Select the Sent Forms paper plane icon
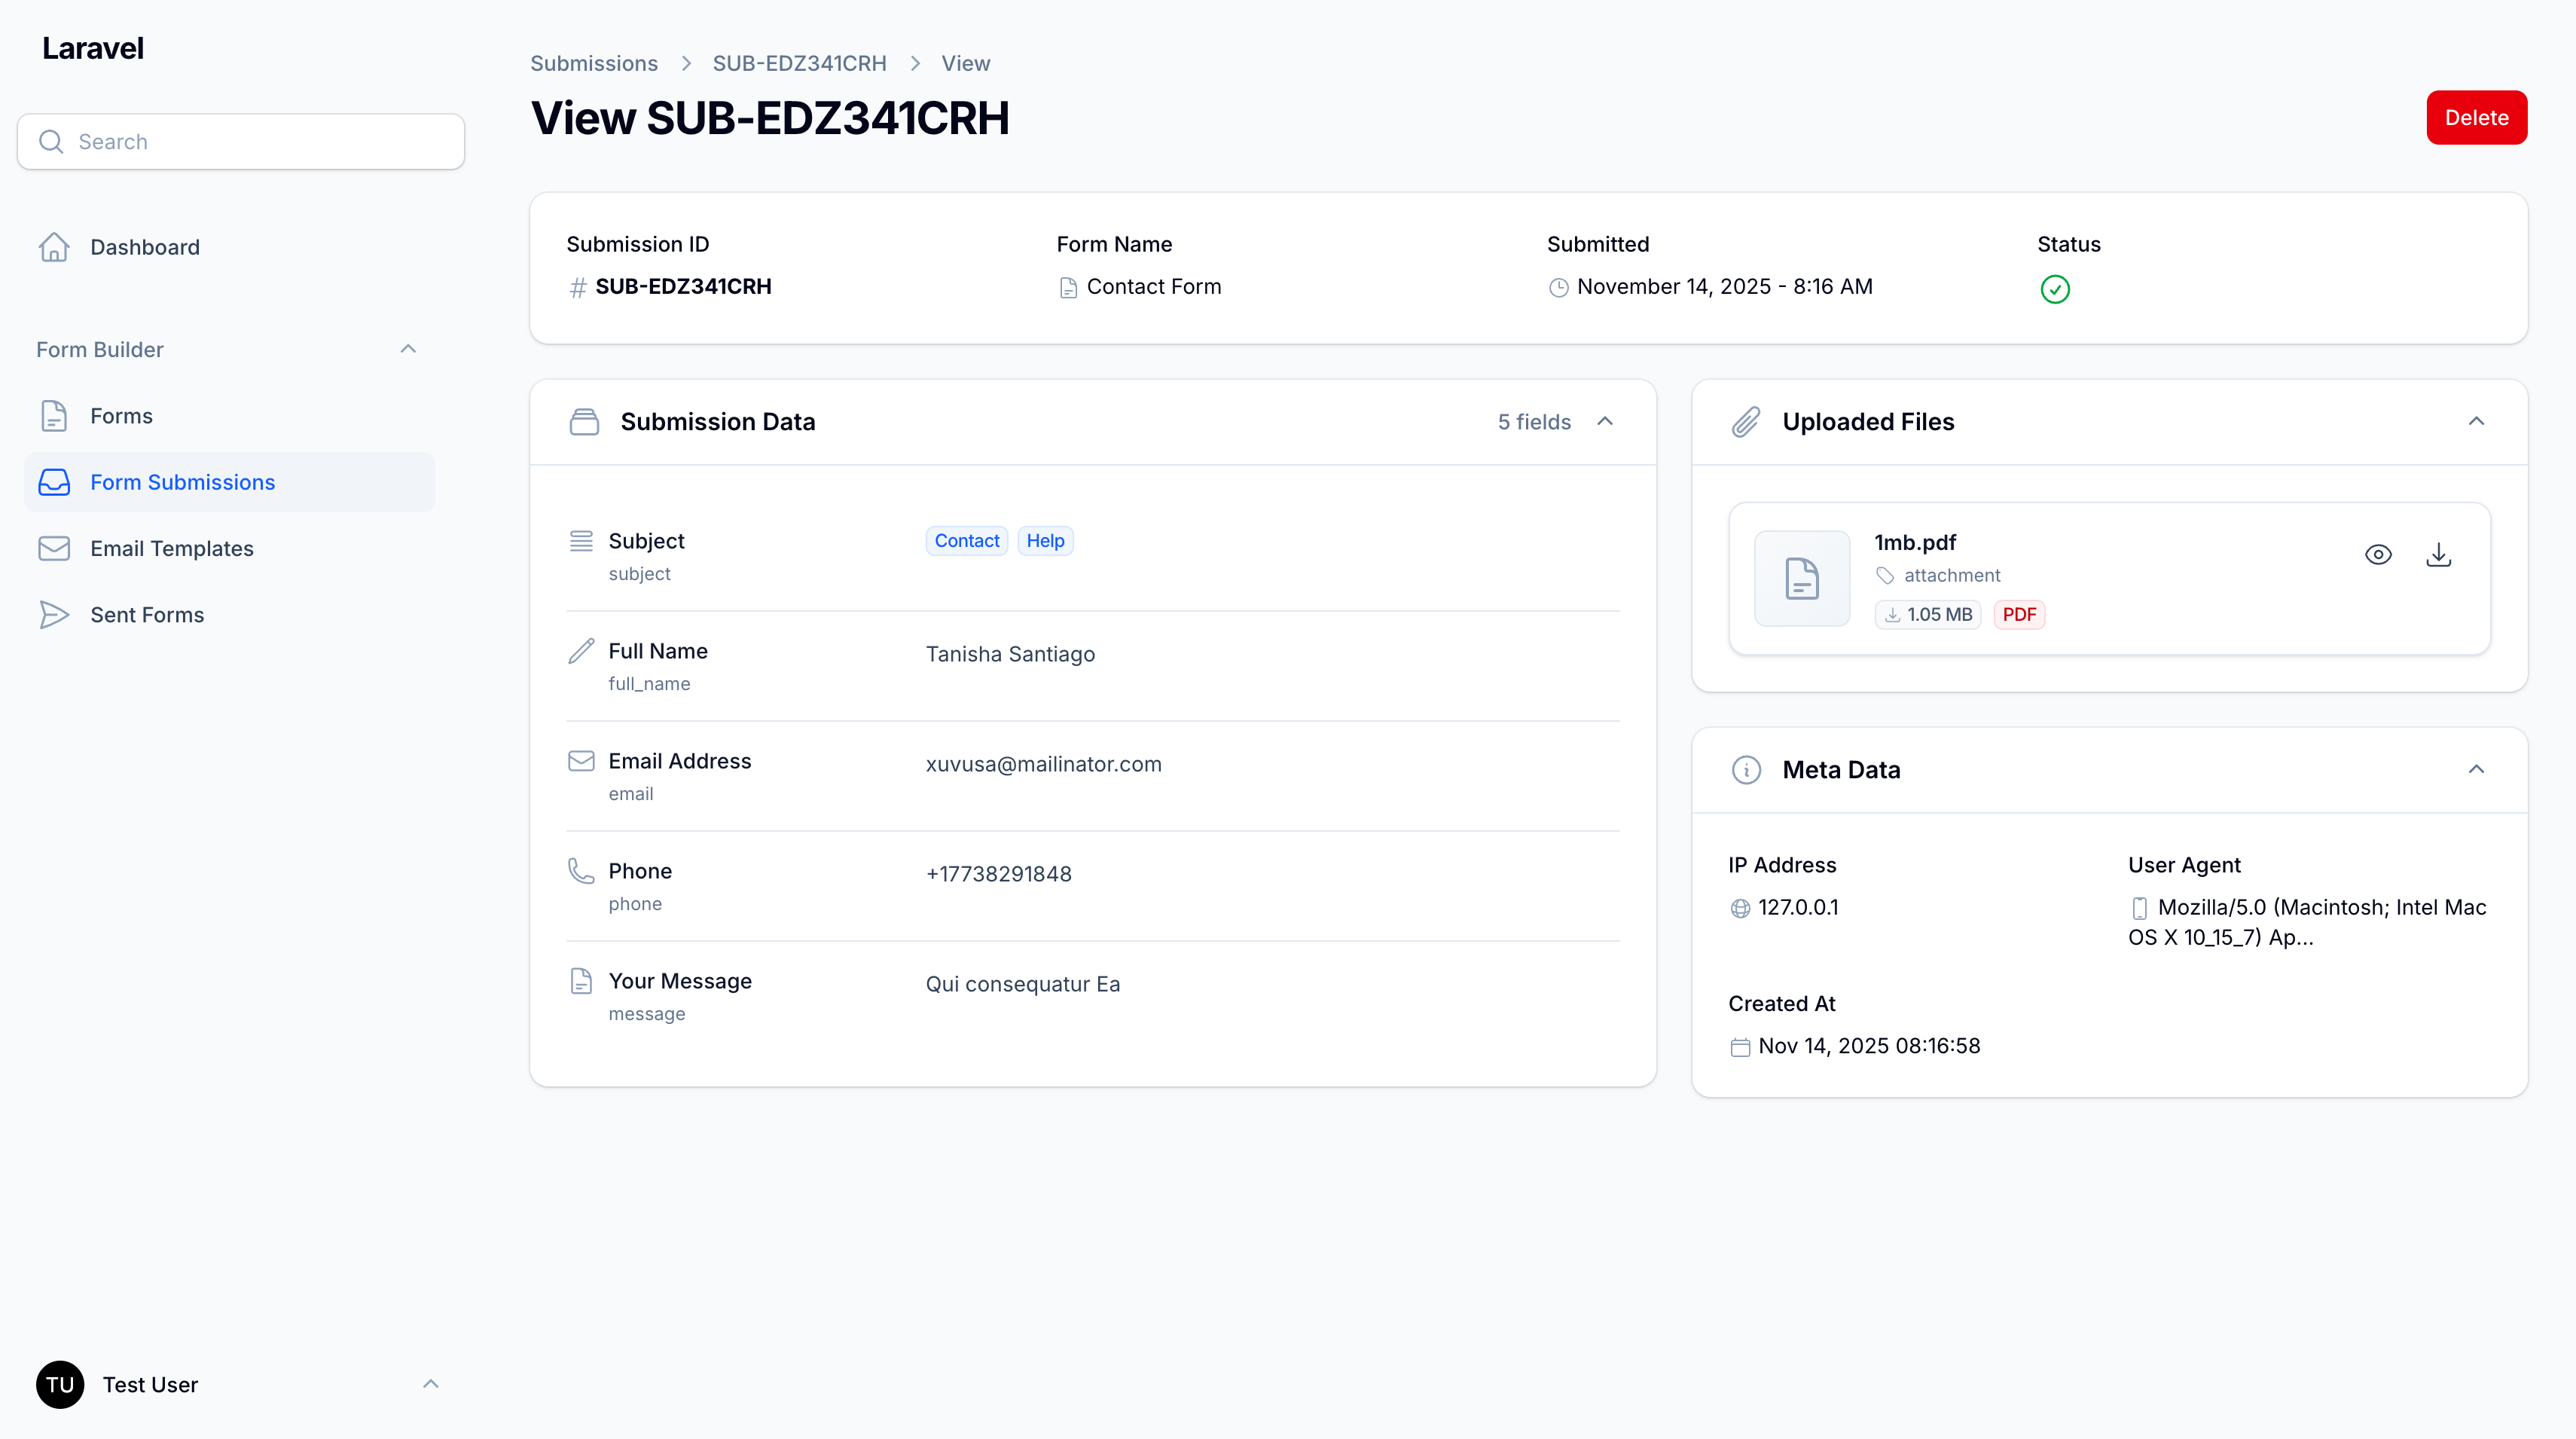2576x1439 pixels. pyautogui.click(x=54, y=615)
